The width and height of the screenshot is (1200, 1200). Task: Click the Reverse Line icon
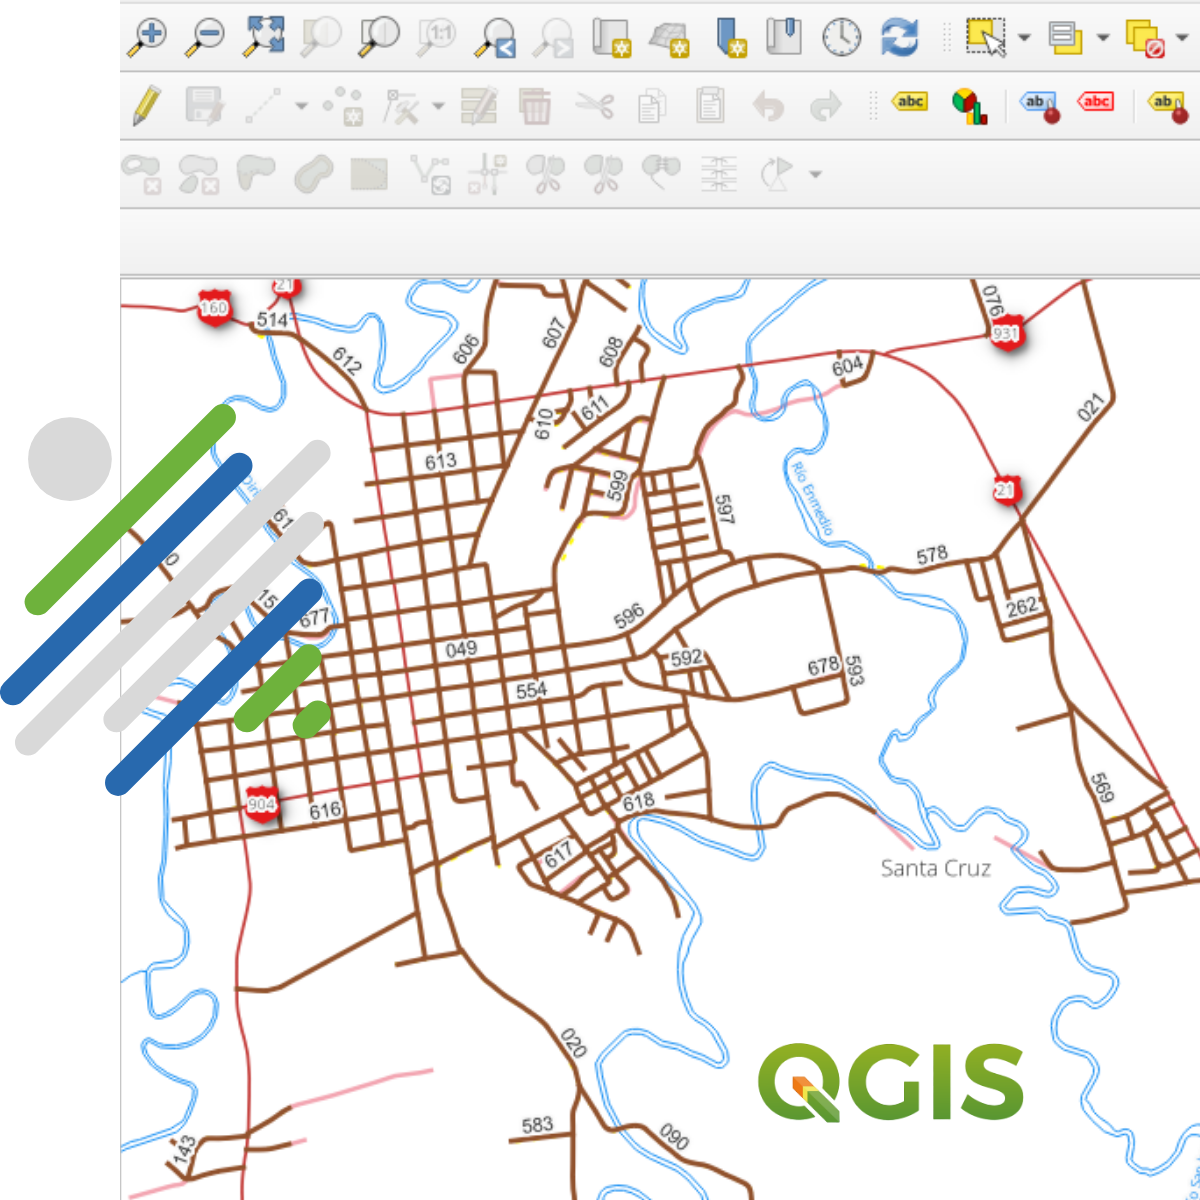click(430, 174)
